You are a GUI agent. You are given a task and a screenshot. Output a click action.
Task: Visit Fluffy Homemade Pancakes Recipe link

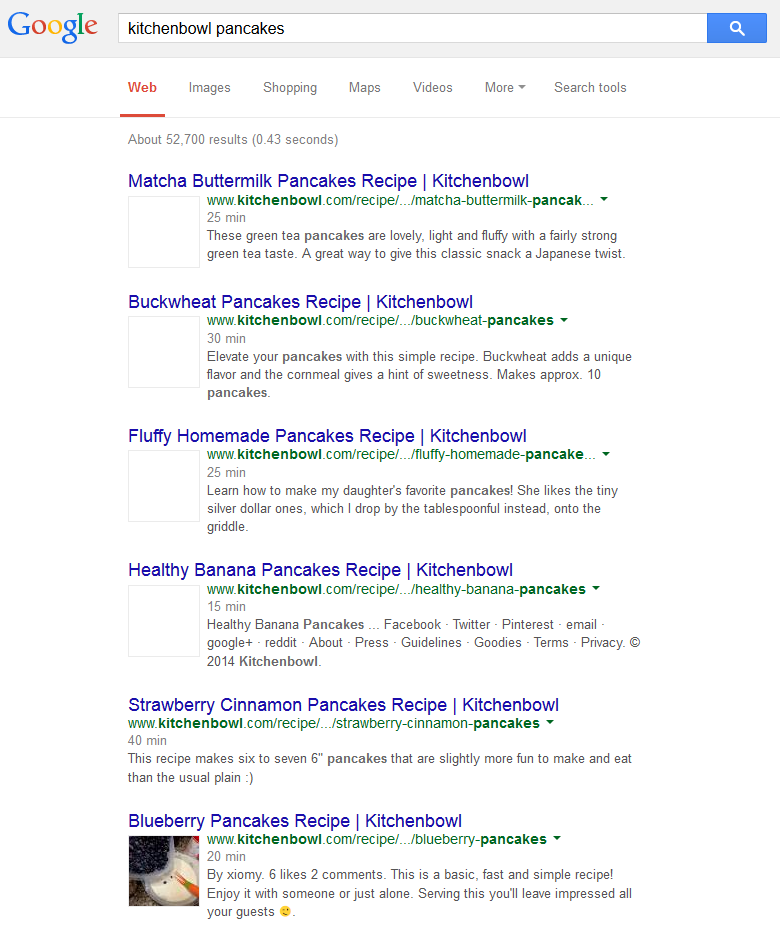click(327, 436)
